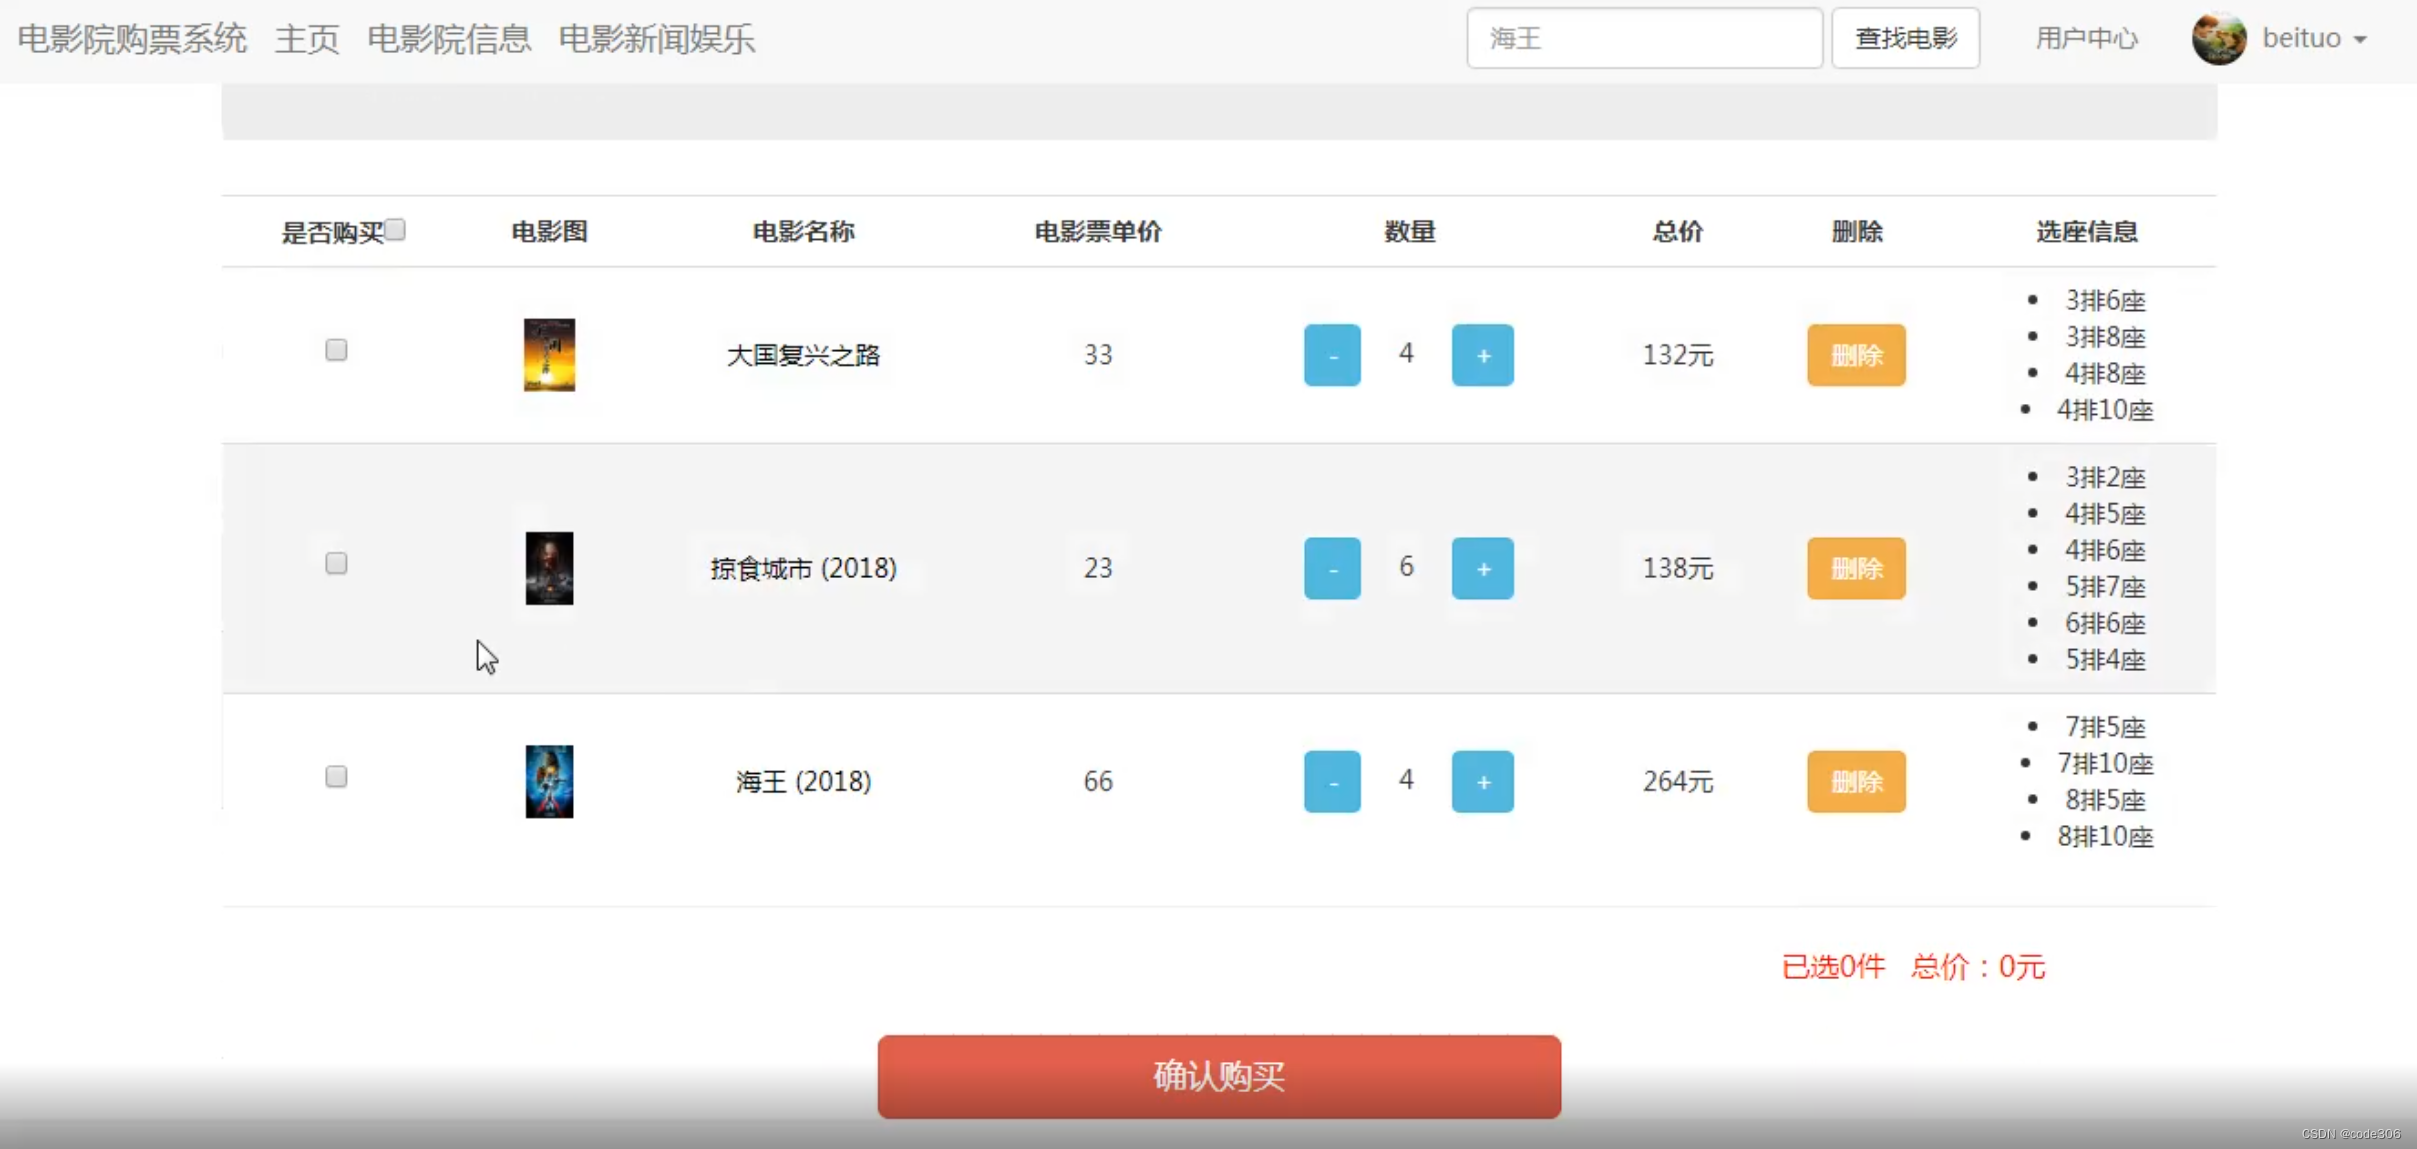Go to 主页 in the navigation bar
Screen dimensions: 2417x1149
pos(307,39)
